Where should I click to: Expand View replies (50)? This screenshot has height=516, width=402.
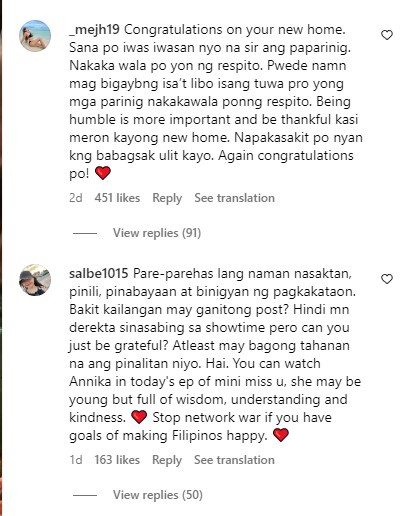158,495
